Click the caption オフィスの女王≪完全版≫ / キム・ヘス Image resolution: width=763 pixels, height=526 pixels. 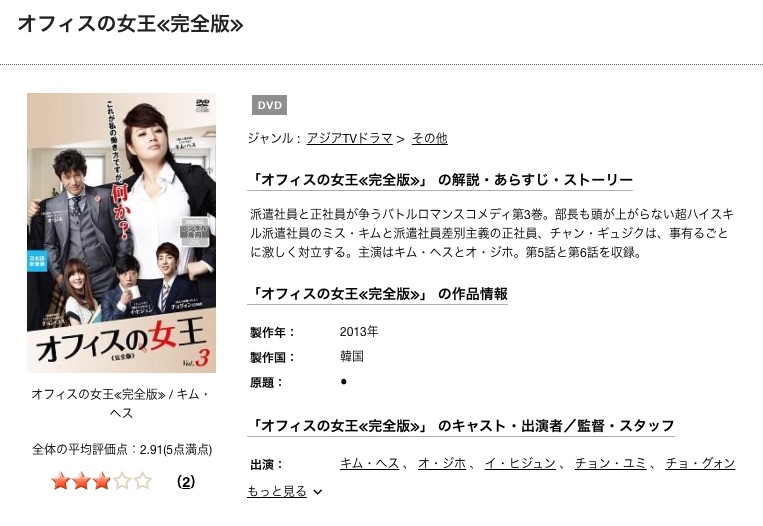tap(121, 403)
